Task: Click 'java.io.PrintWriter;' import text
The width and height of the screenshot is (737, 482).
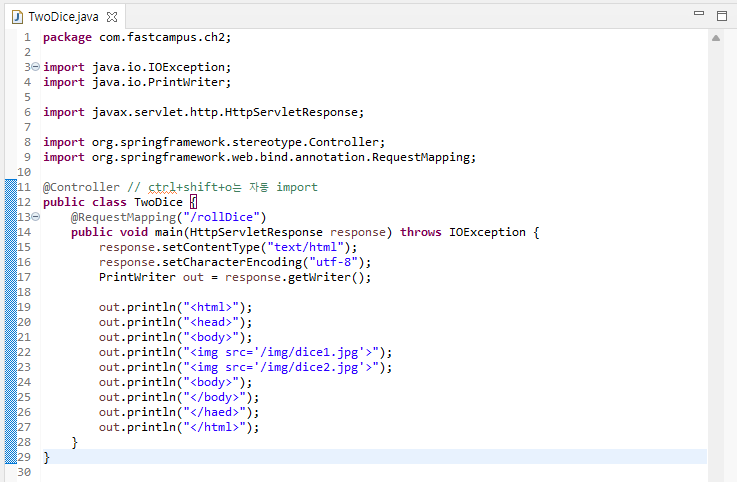Action: (162, 82)
